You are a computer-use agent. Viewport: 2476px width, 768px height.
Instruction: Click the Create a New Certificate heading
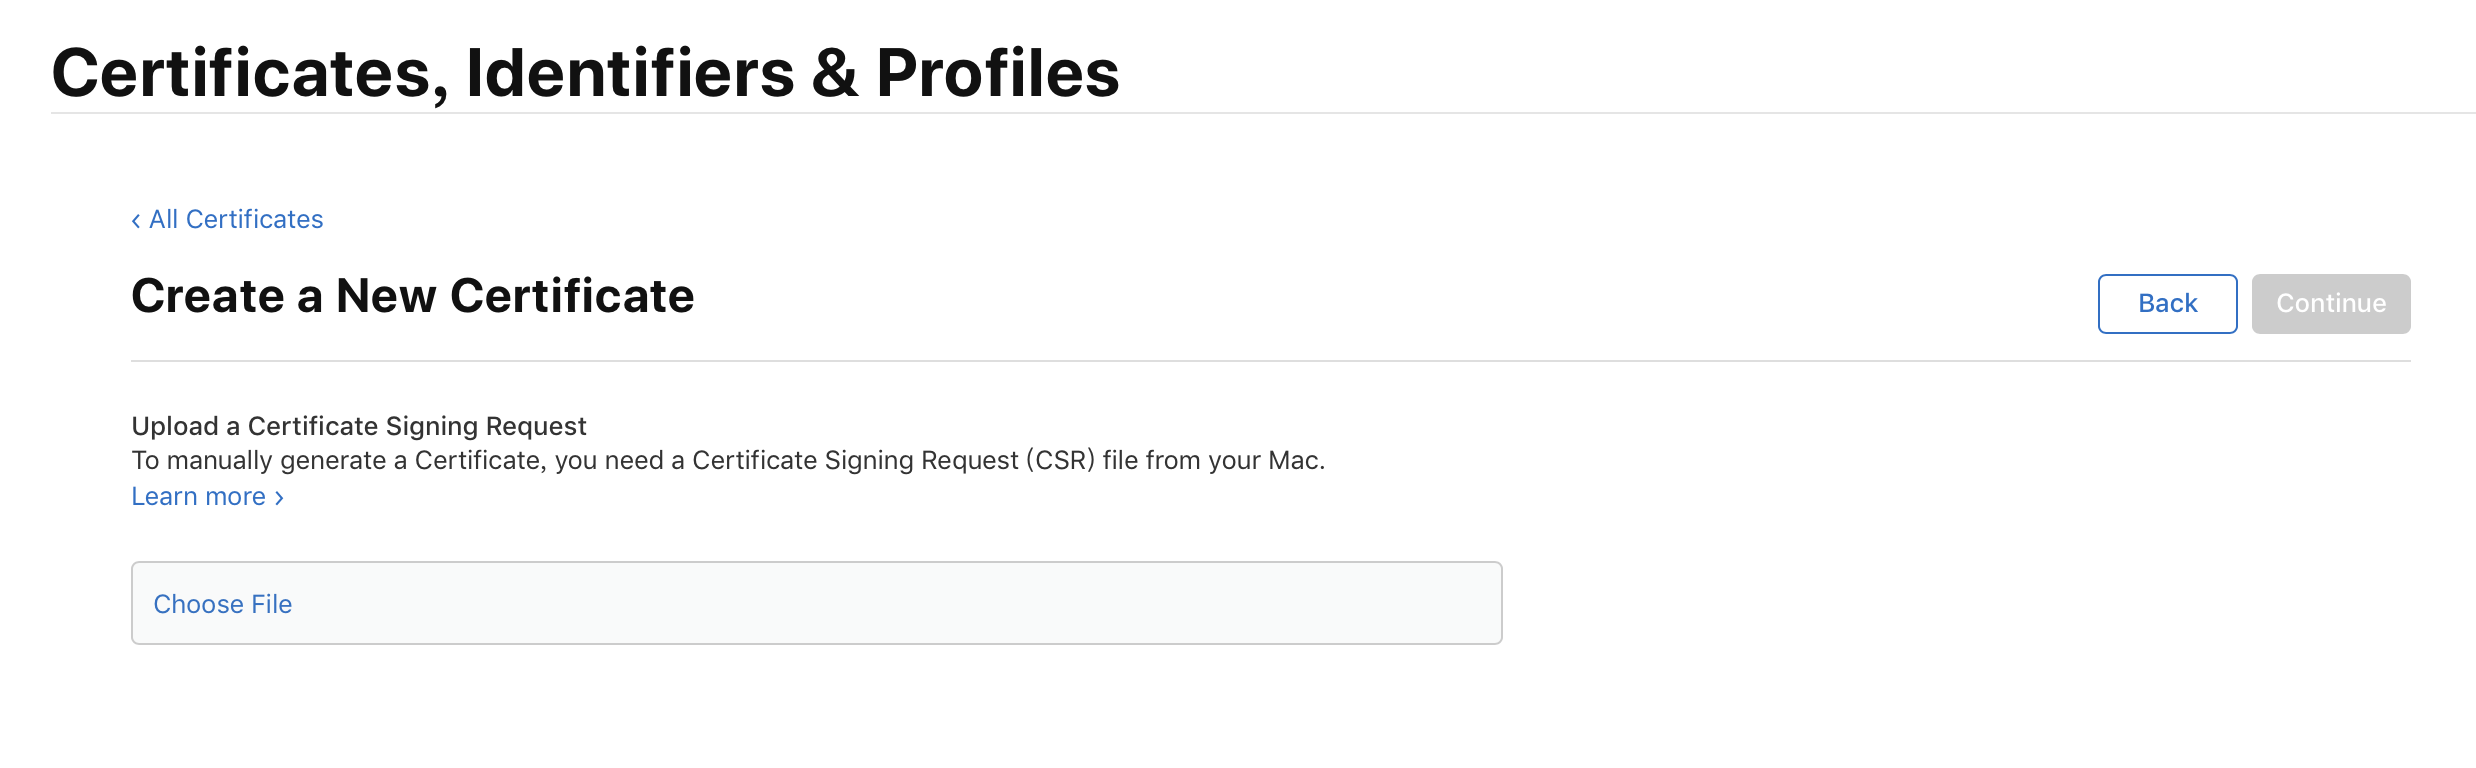[x=412, y=296]
